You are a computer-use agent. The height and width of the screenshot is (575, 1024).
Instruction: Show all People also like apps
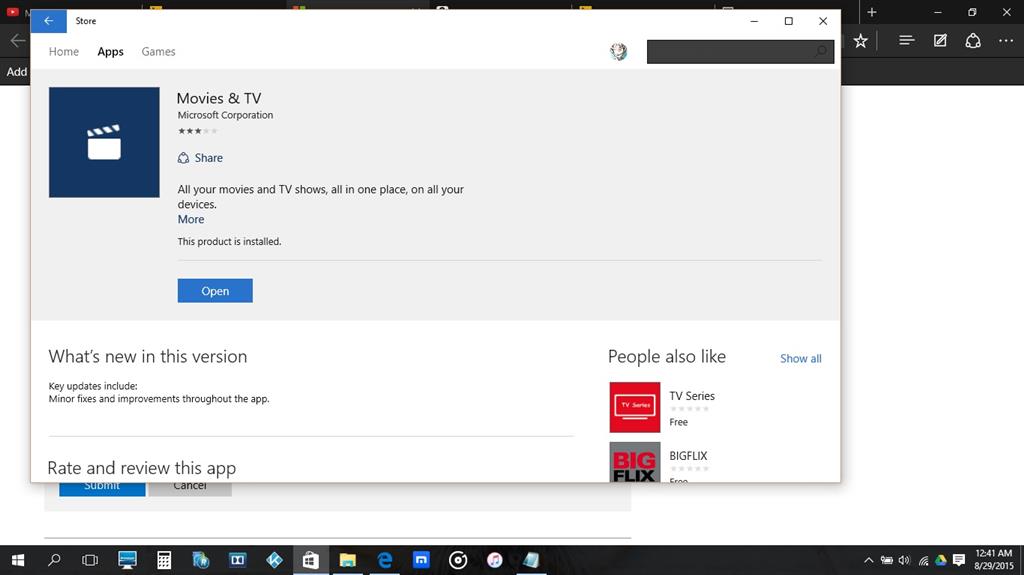(x=801, y=359)
